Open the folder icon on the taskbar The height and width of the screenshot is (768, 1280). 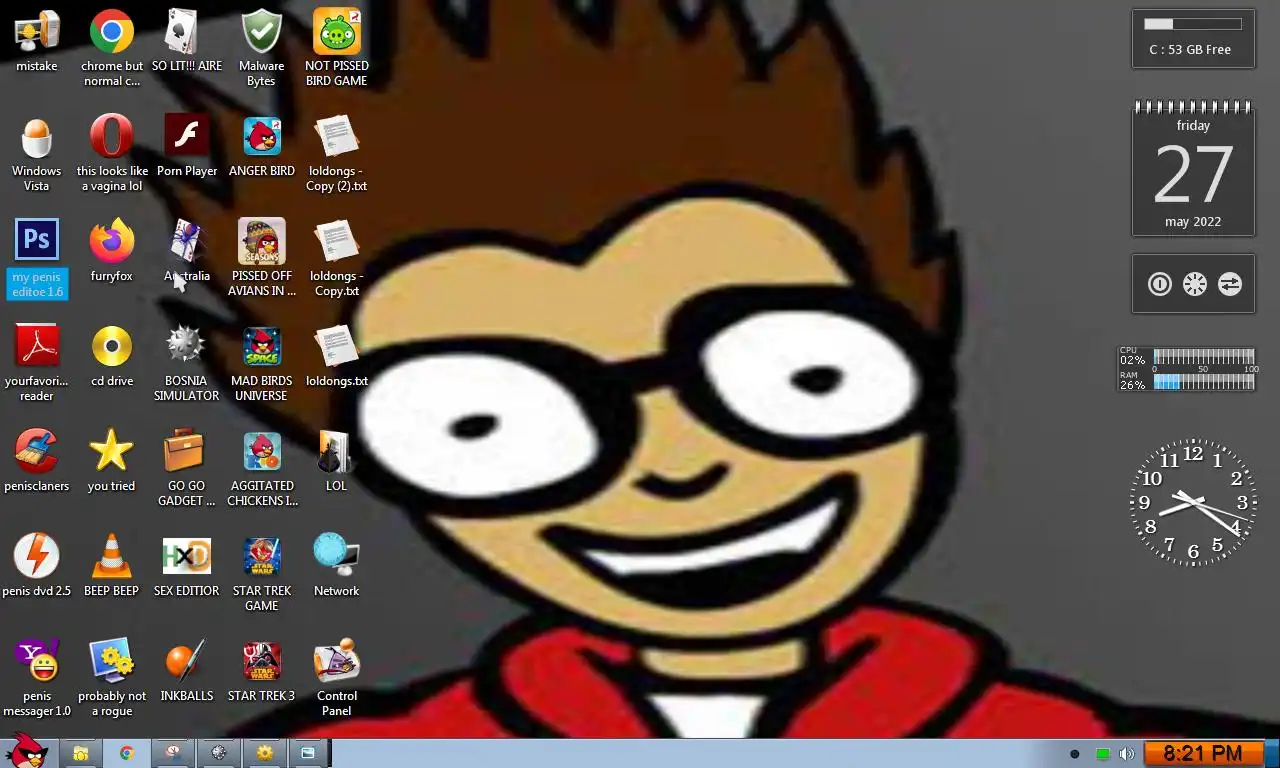[81, 753]
